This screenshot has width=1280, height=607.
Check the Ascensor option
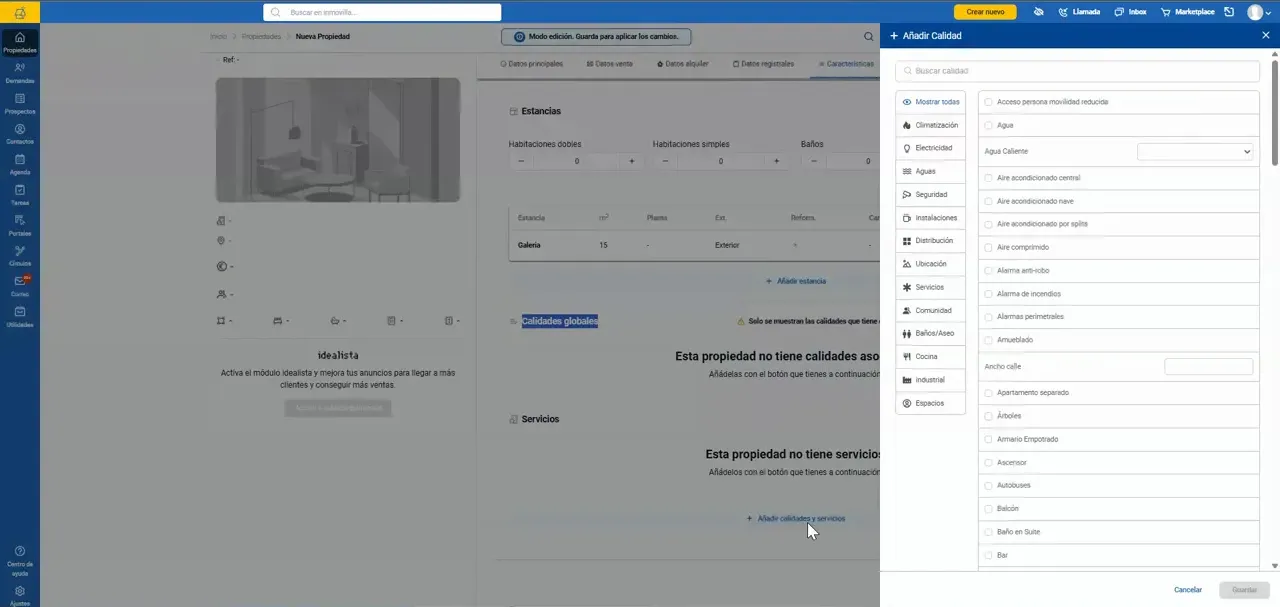tap(989, 463)
